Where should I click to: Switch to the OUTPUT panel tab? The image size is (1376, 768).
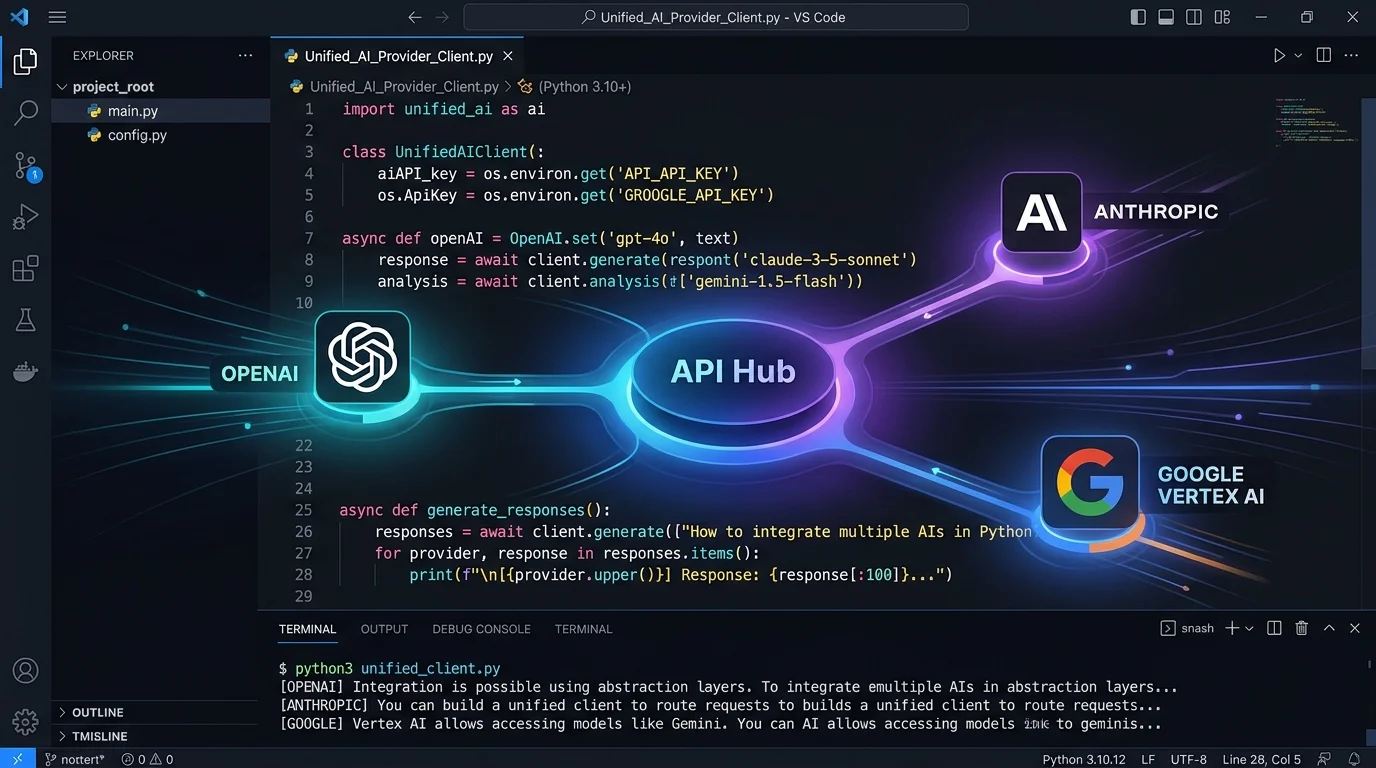pyautogui.click(x=384, y=629)
